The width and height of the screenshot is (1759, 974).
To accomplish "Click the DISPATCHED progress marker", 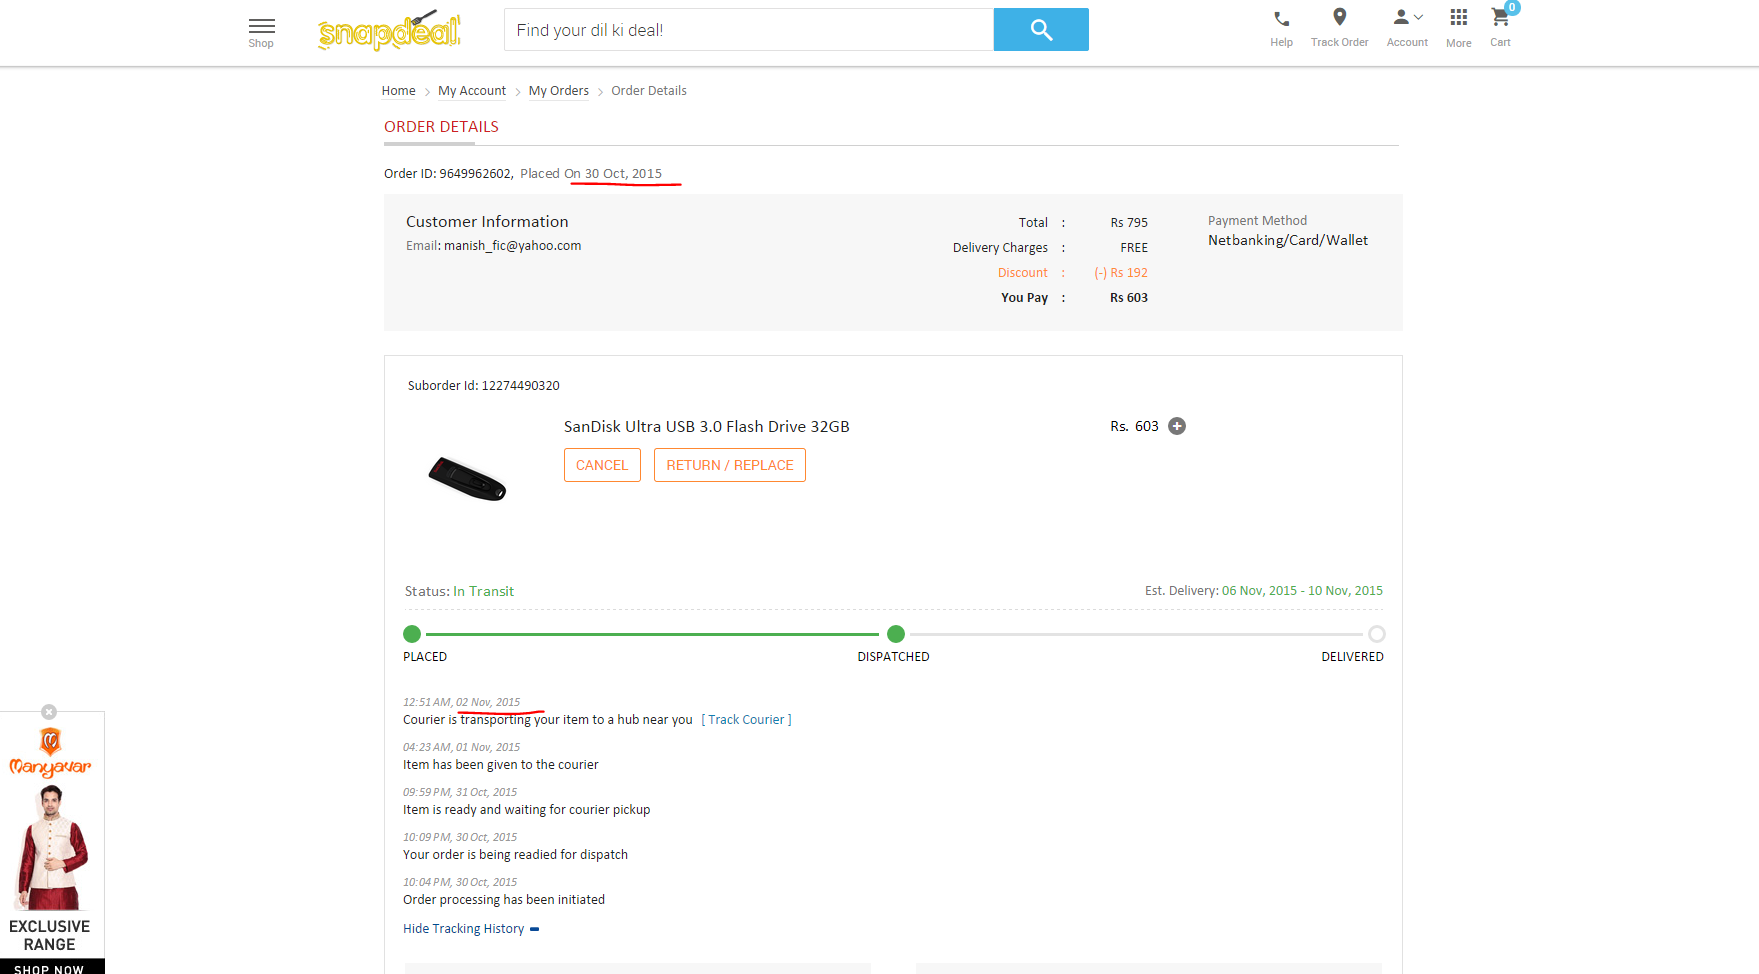I will [x=896, y=634].
